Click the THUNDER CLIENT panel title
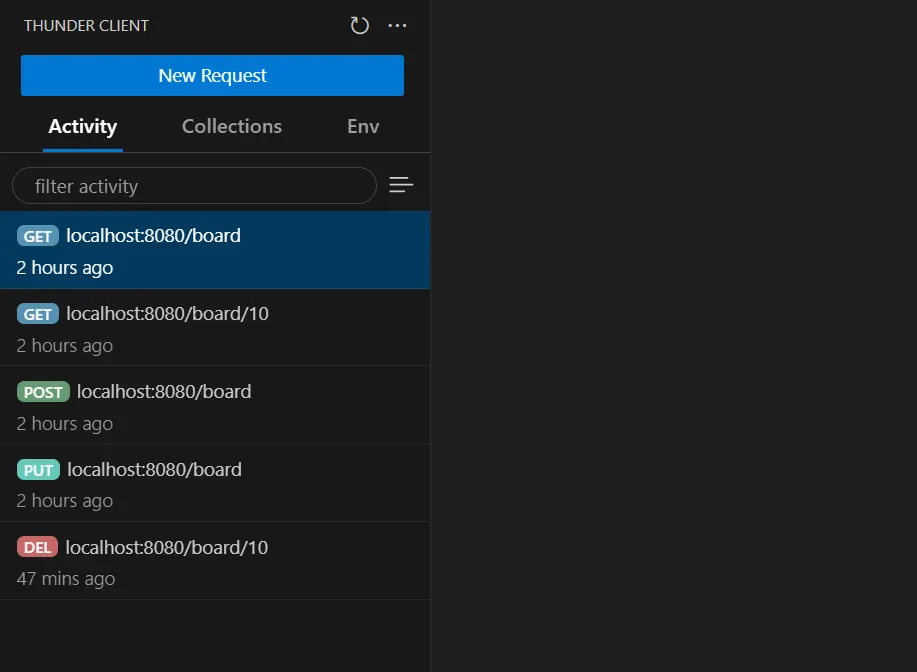The height and width of the screenshot is (672, 917). (86, 26)
